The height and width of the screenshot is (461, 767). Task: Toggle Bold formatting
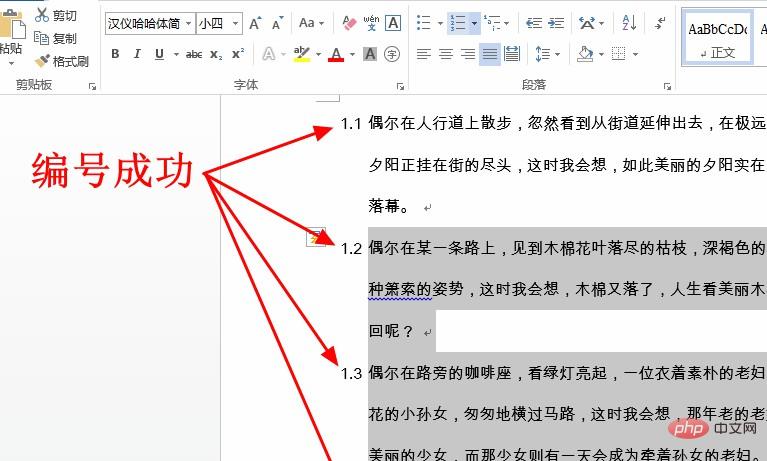(x=115, y=54)
